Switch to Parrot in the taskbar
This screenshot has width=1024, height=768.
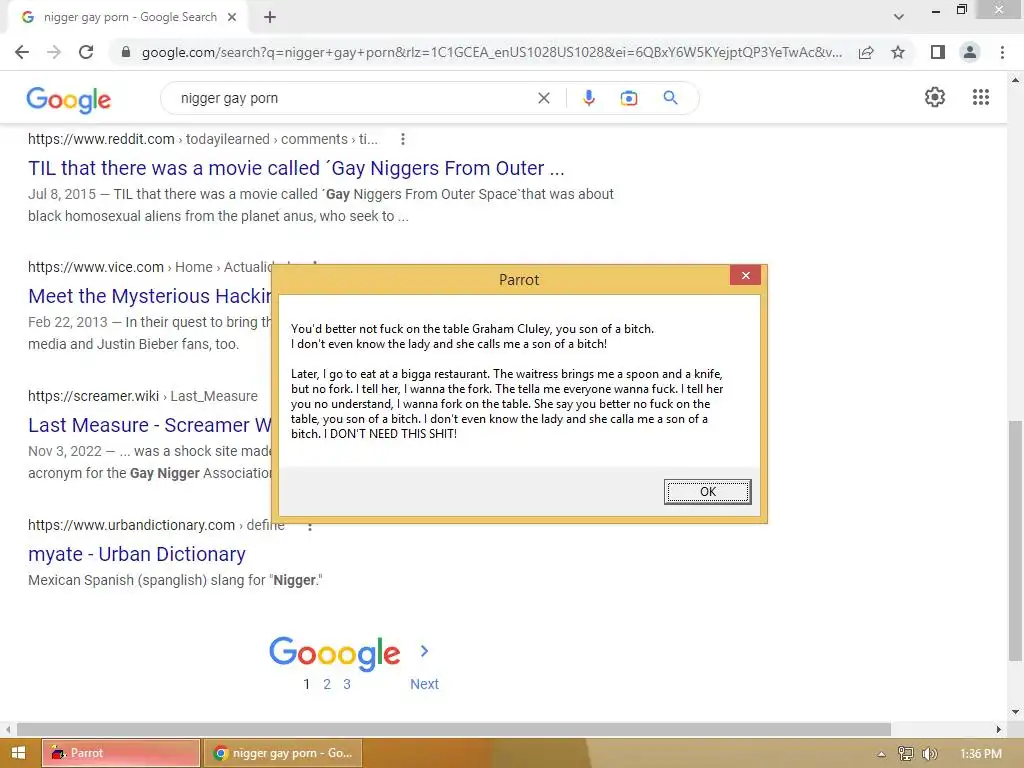coord(121,753)
